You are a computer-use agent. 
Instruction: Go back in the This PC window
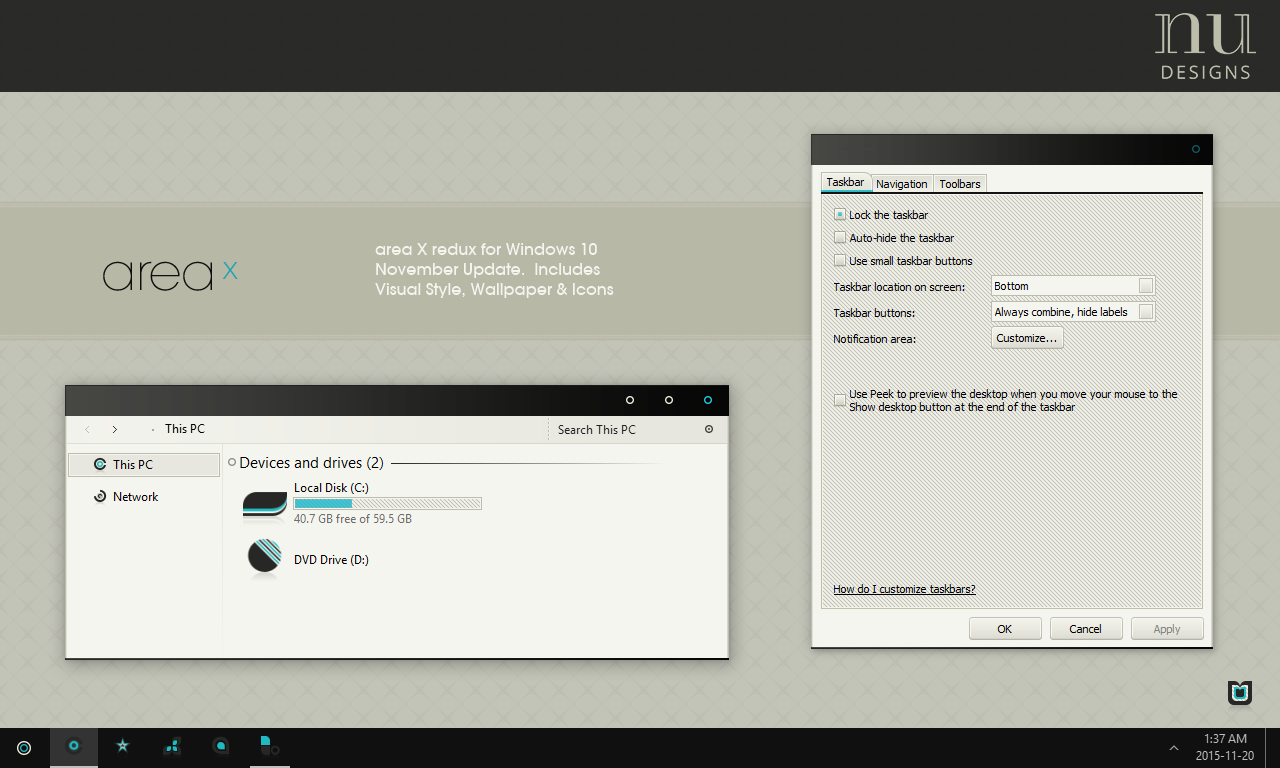[x=87, y=429]
